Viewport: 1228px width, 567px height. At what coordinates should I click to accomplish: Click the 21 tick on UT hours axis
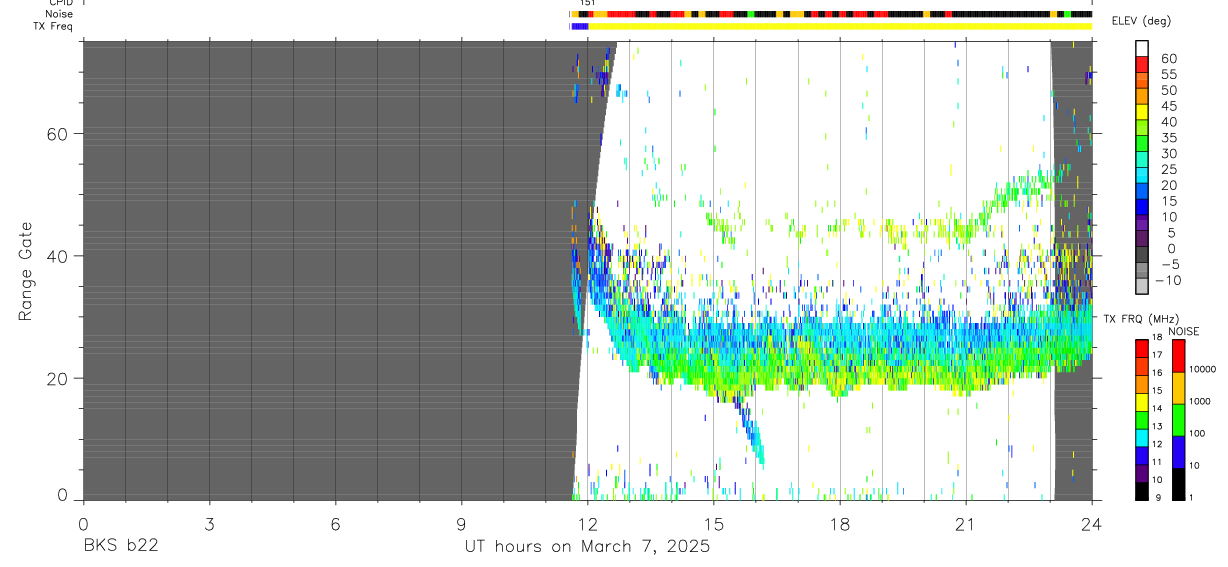point(966,524)
